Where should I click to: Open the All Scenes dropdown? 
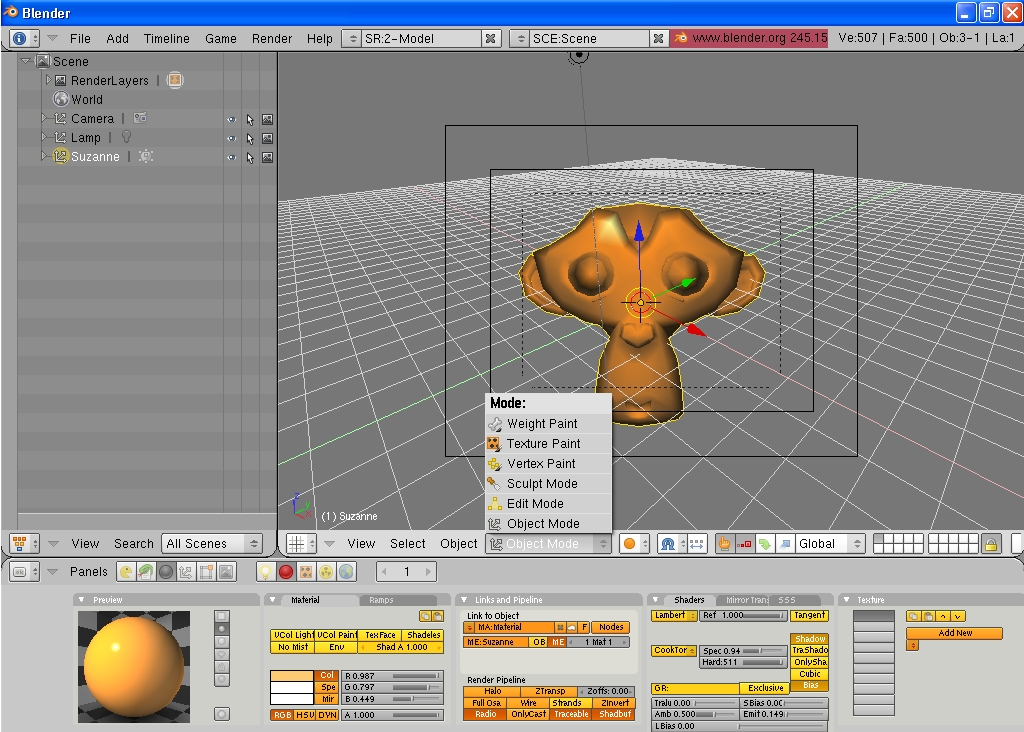(x=212, y=544)
